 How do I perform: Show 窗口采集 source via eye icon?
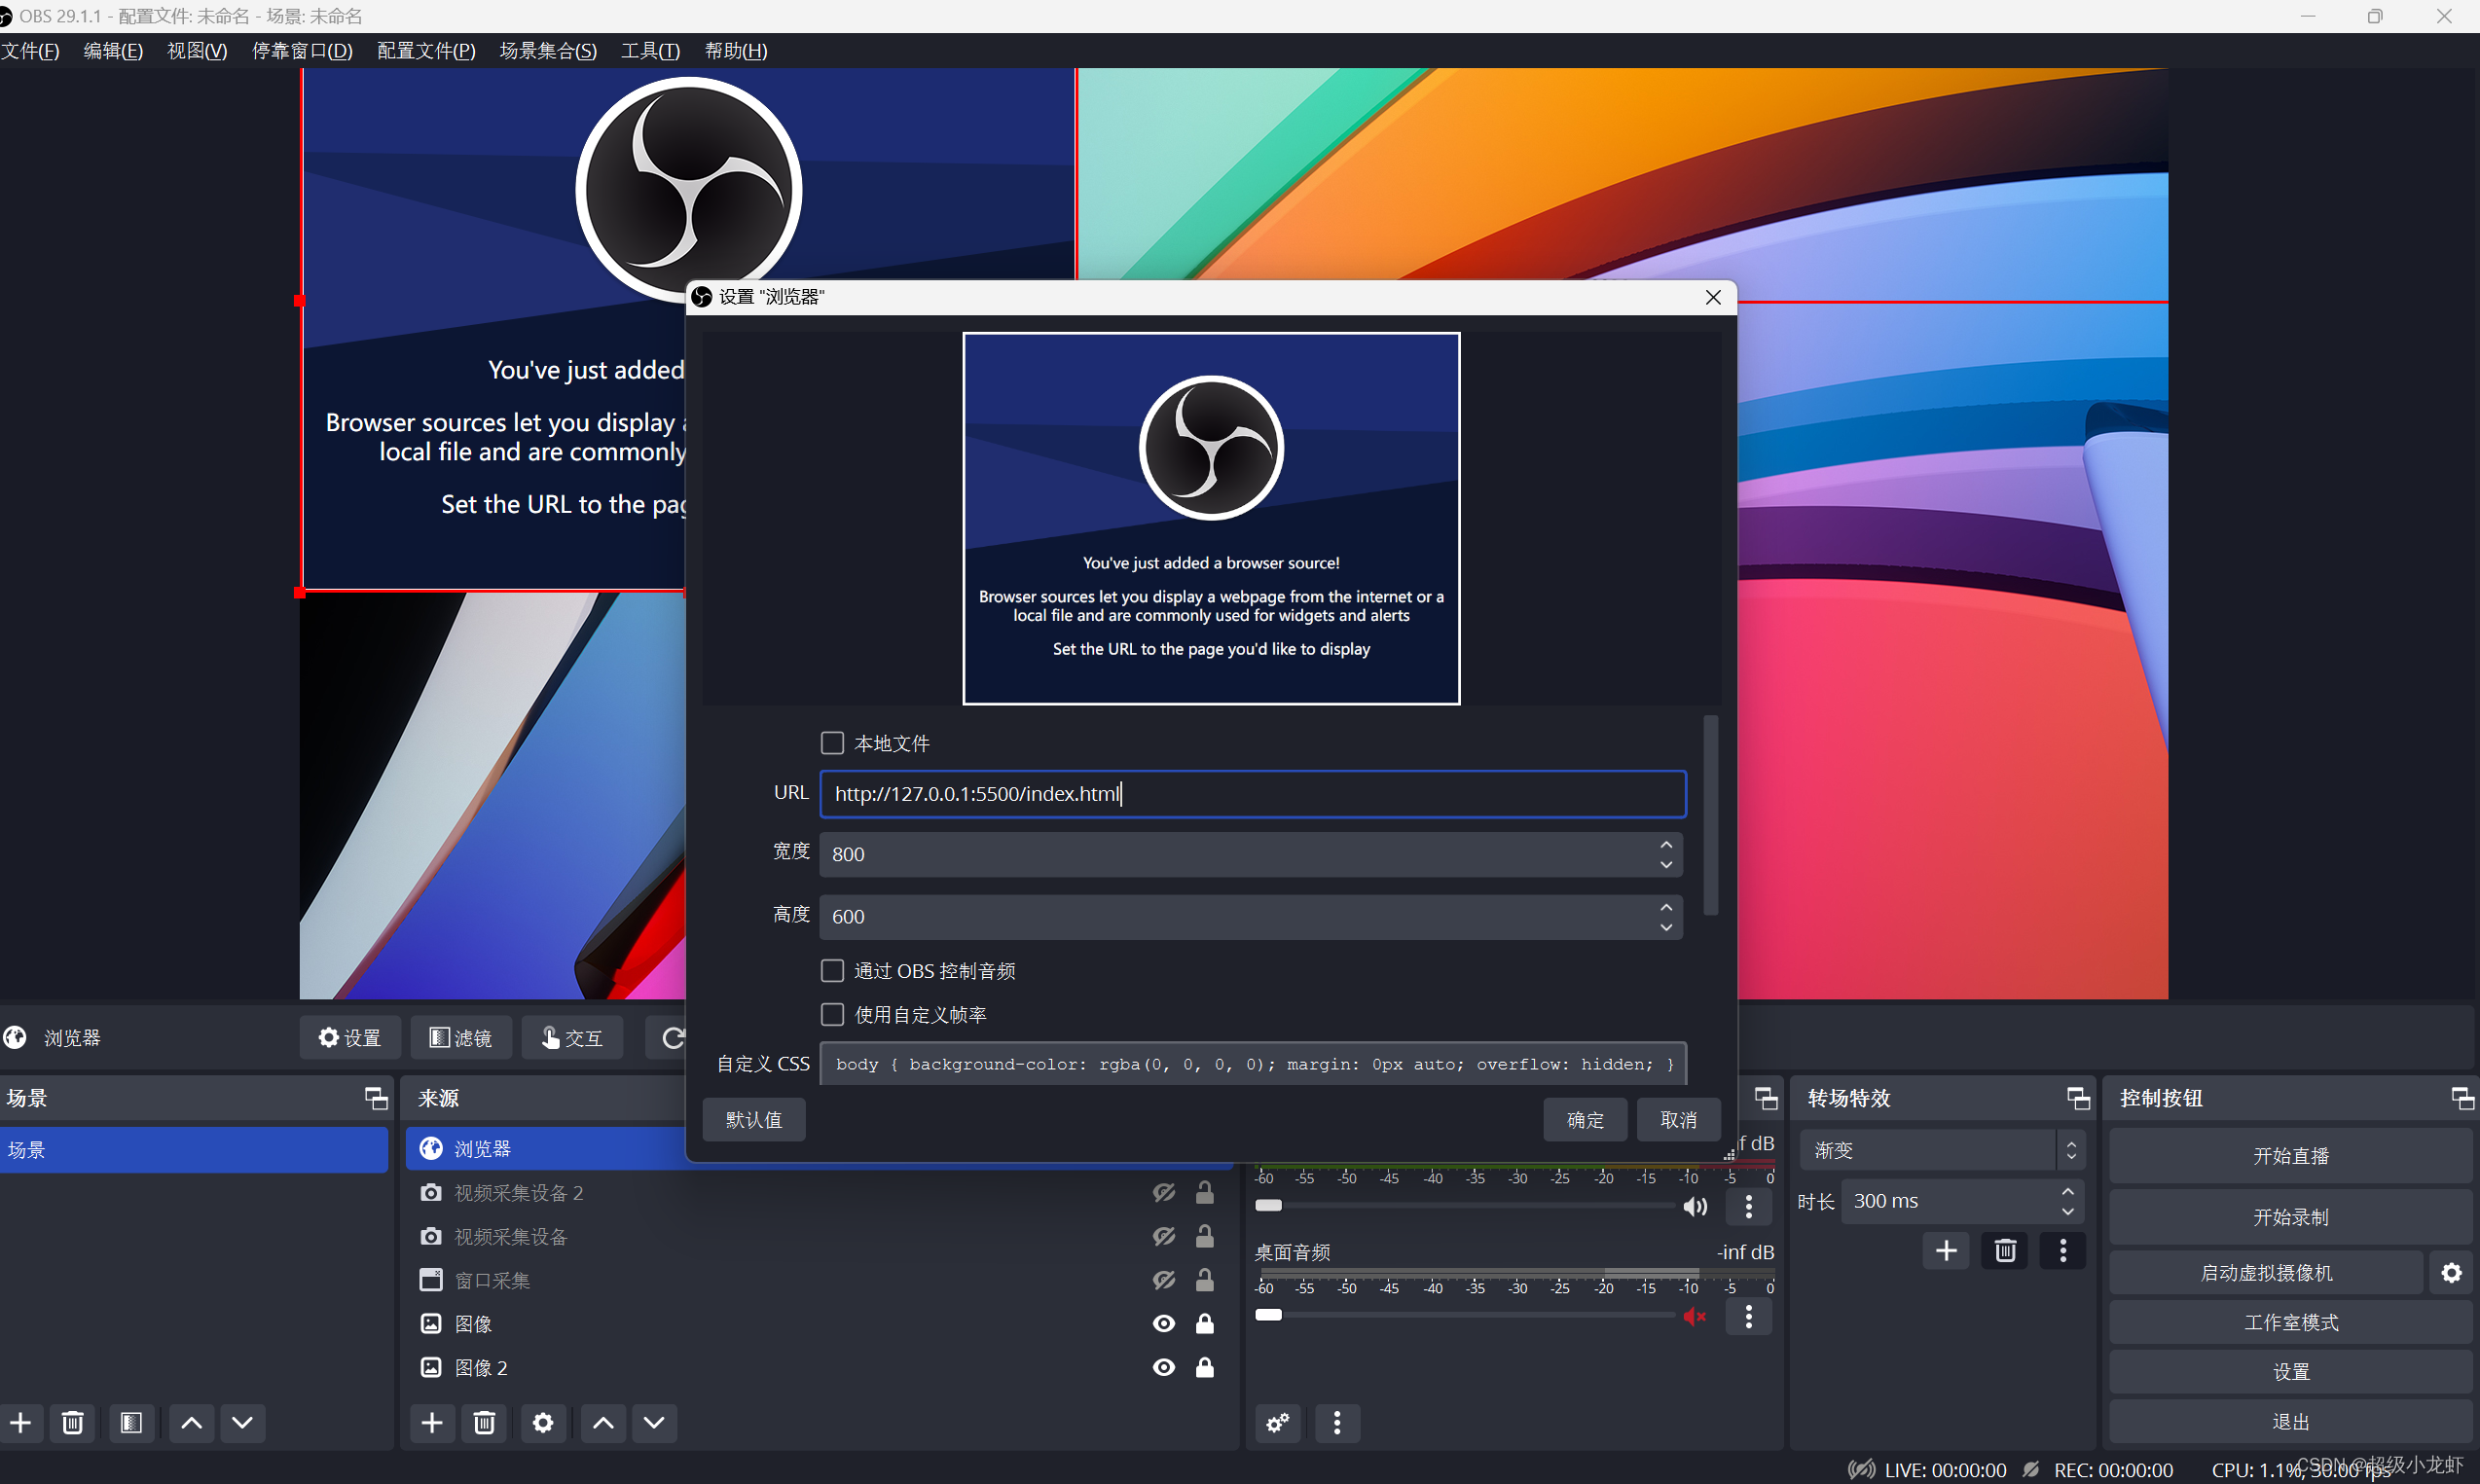pyautogui.click(x=1164, y=1280)
